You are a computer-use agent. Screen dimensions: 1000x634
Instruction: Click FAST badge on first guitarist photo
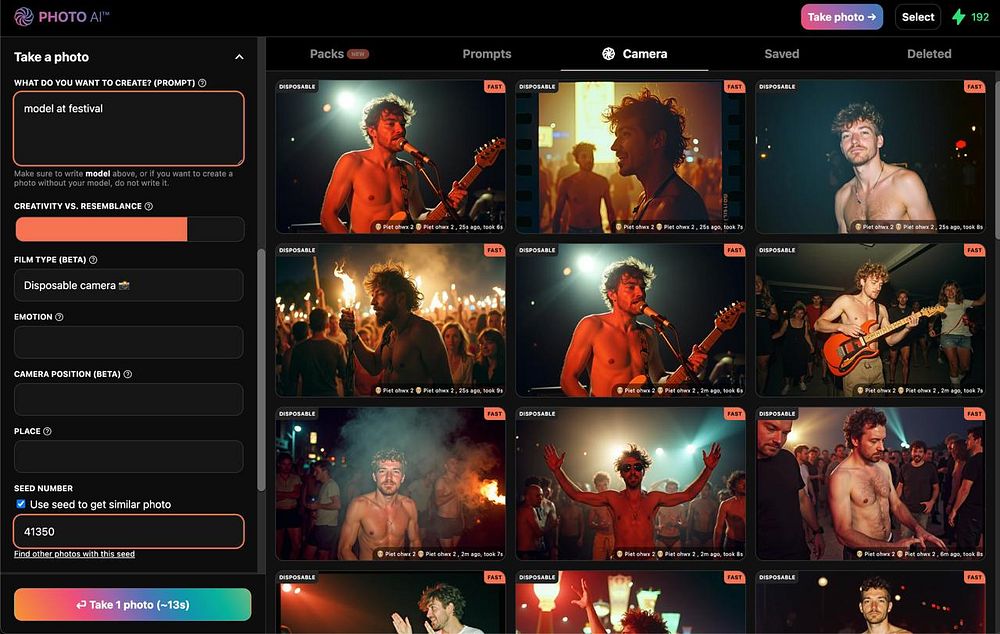494,87
